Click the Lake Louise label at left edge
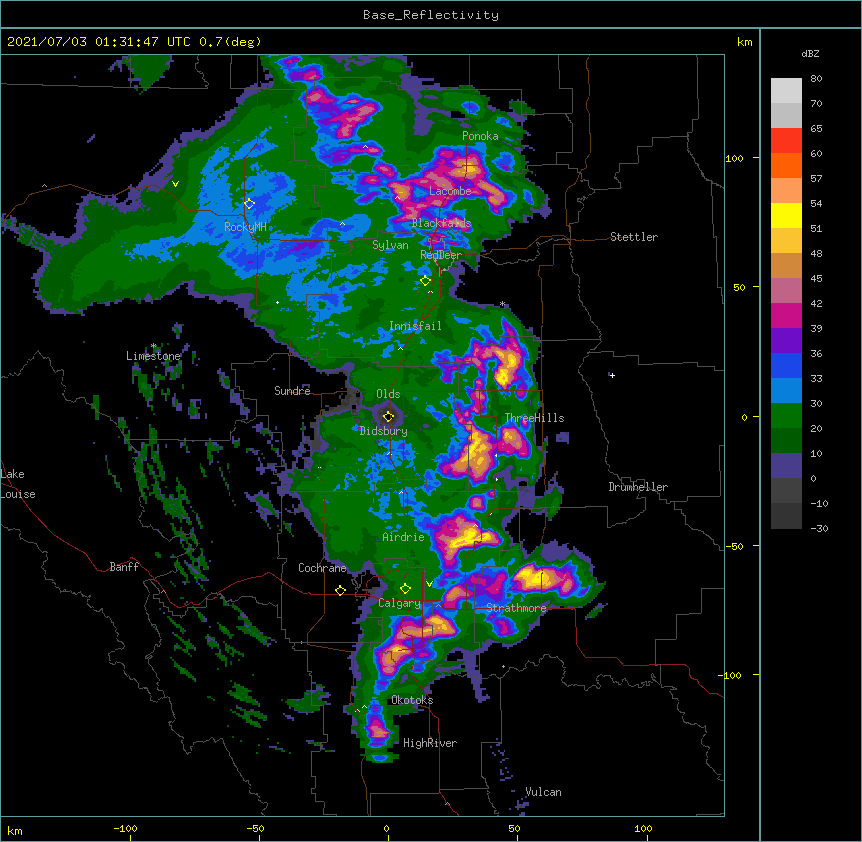Viewport: 862px width, 842px height. coord(18,484)
